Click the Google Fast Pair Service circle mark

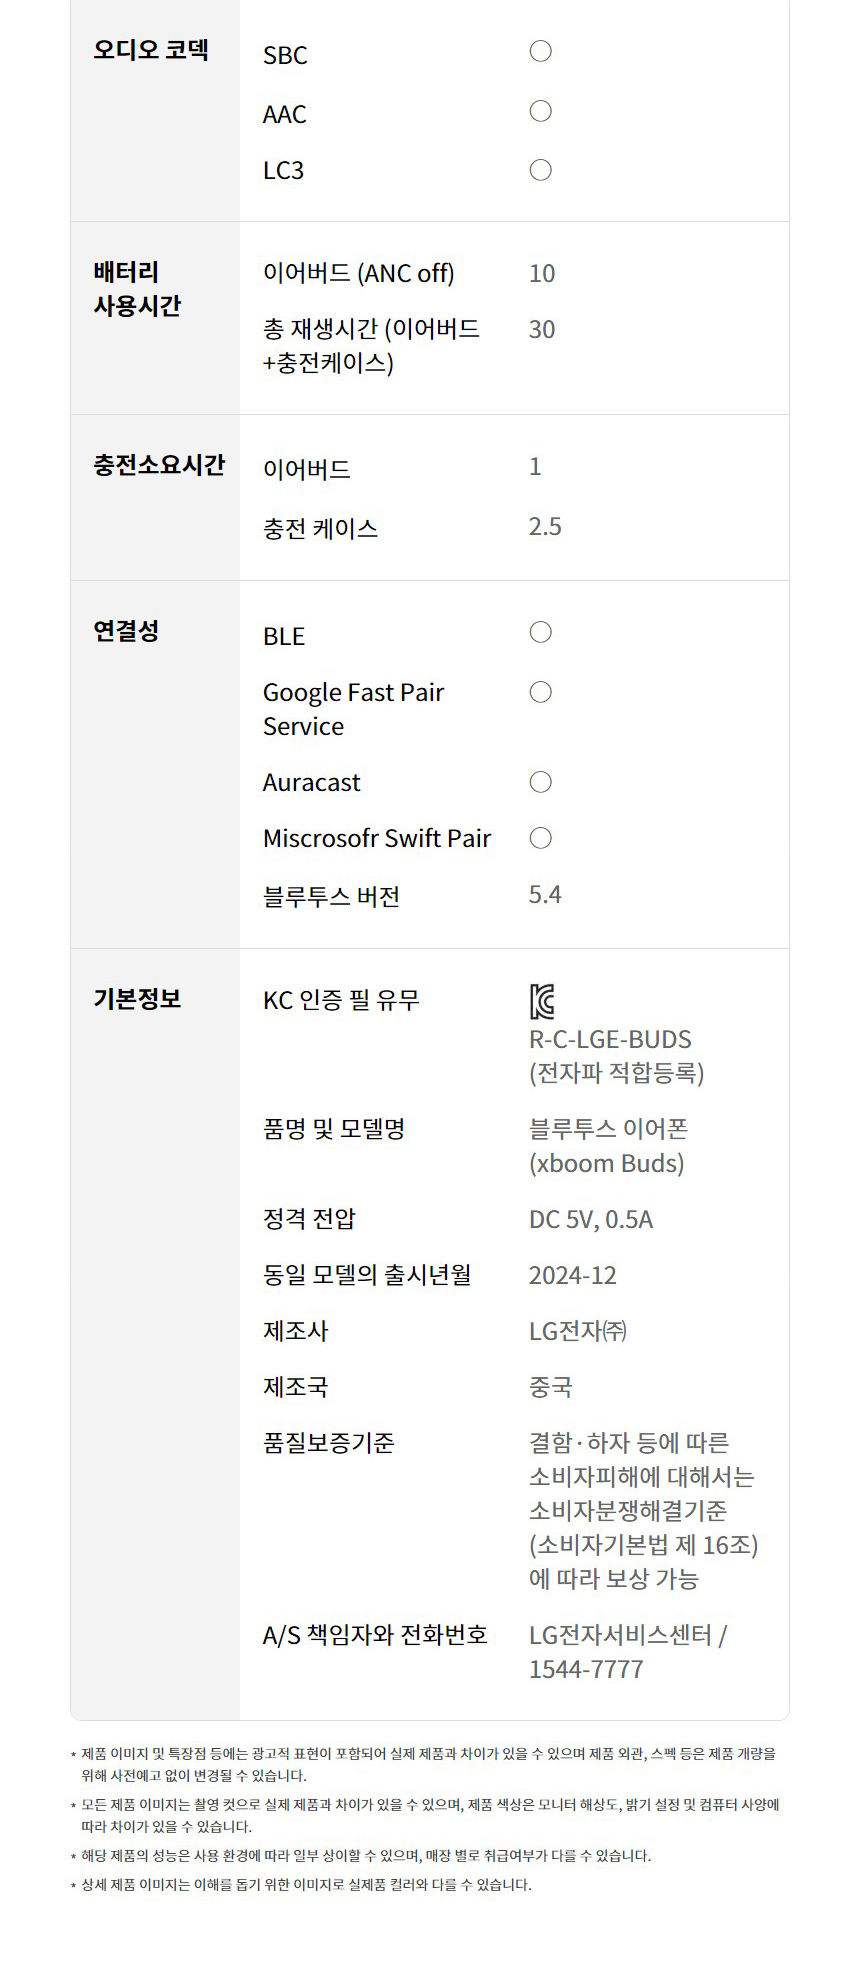point(540,692)
